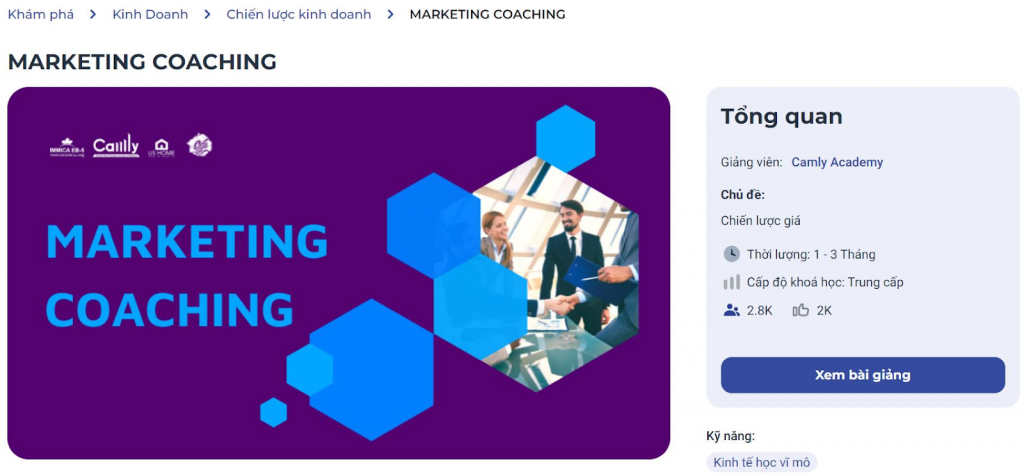1024x474 pixels.
Task: Navigate to Chiến lược kinh doanh breadcrumb
Action: (298, 14)
